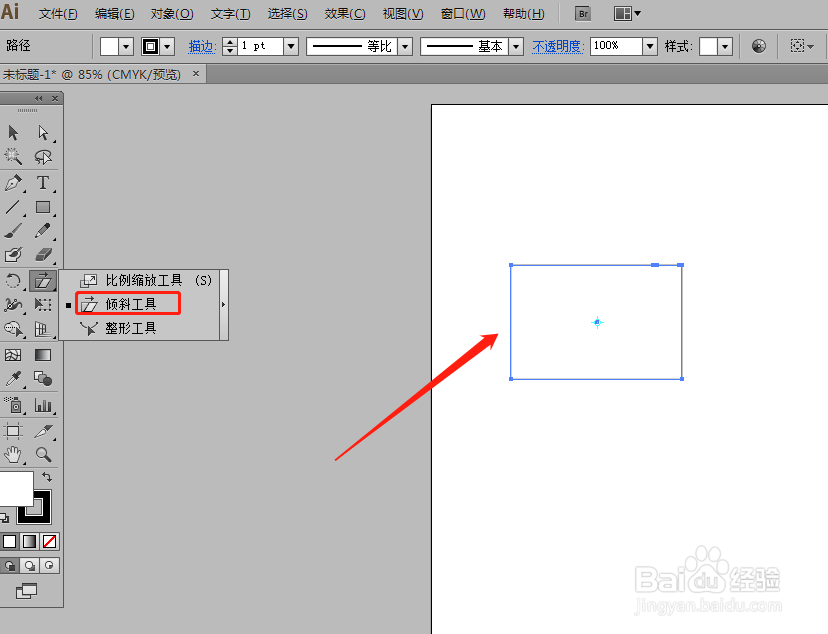Image resolution: width=828 pixels, height=634 pixels.
Task: Click the 1 pt stroke weight field
Action: point(261,46)
